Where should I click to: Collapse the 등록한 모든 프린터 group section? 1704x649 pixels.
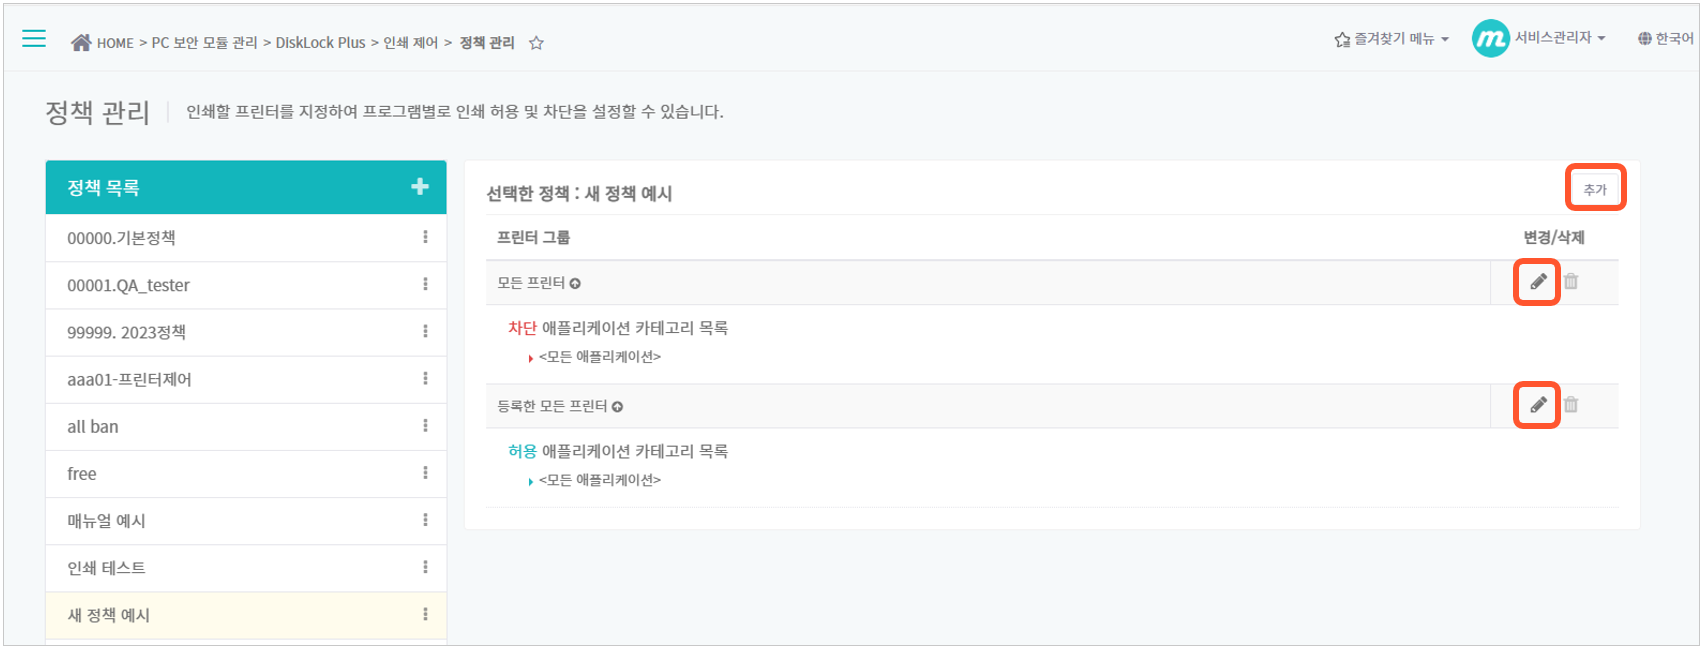617,407
